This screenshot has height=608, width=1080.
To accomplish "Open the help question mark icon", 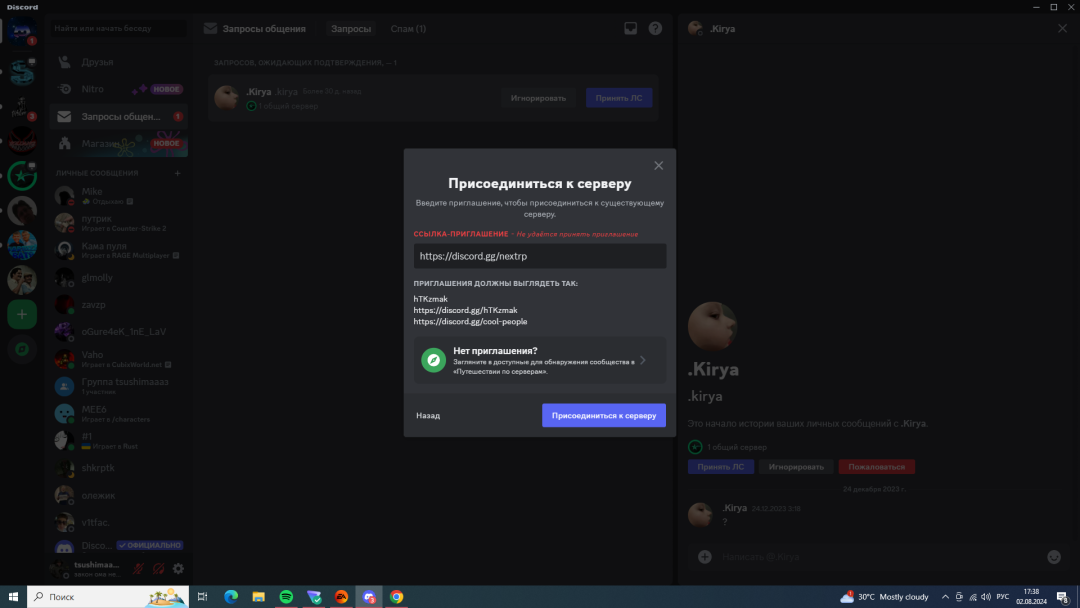I will [655, 28].
